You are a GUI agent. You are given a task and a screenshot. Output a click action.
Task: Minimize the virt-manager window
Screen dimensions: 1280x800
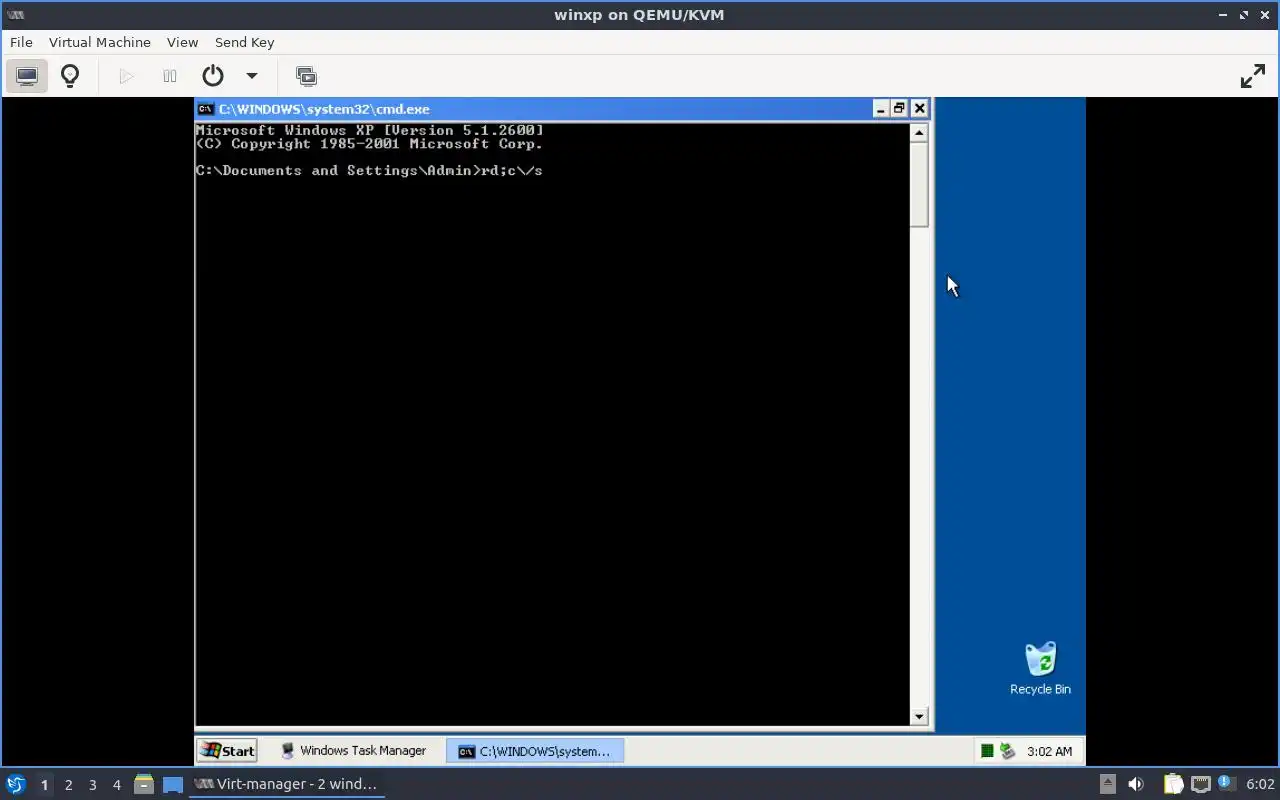point(1223,15)
